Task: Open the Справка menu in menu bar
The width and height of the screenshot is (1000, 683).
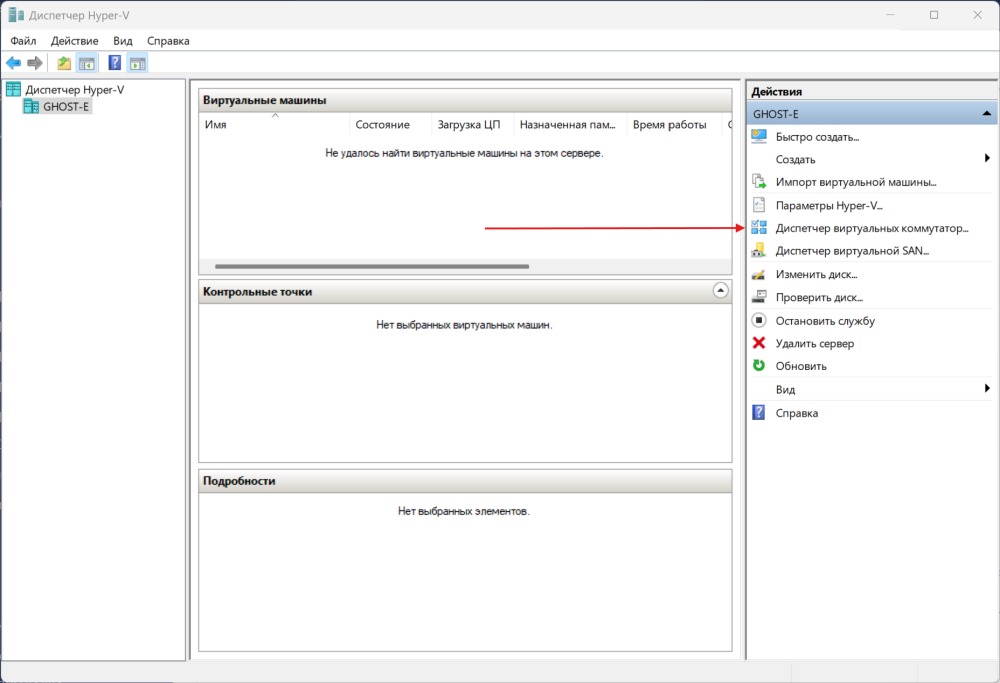Action: 168,41
